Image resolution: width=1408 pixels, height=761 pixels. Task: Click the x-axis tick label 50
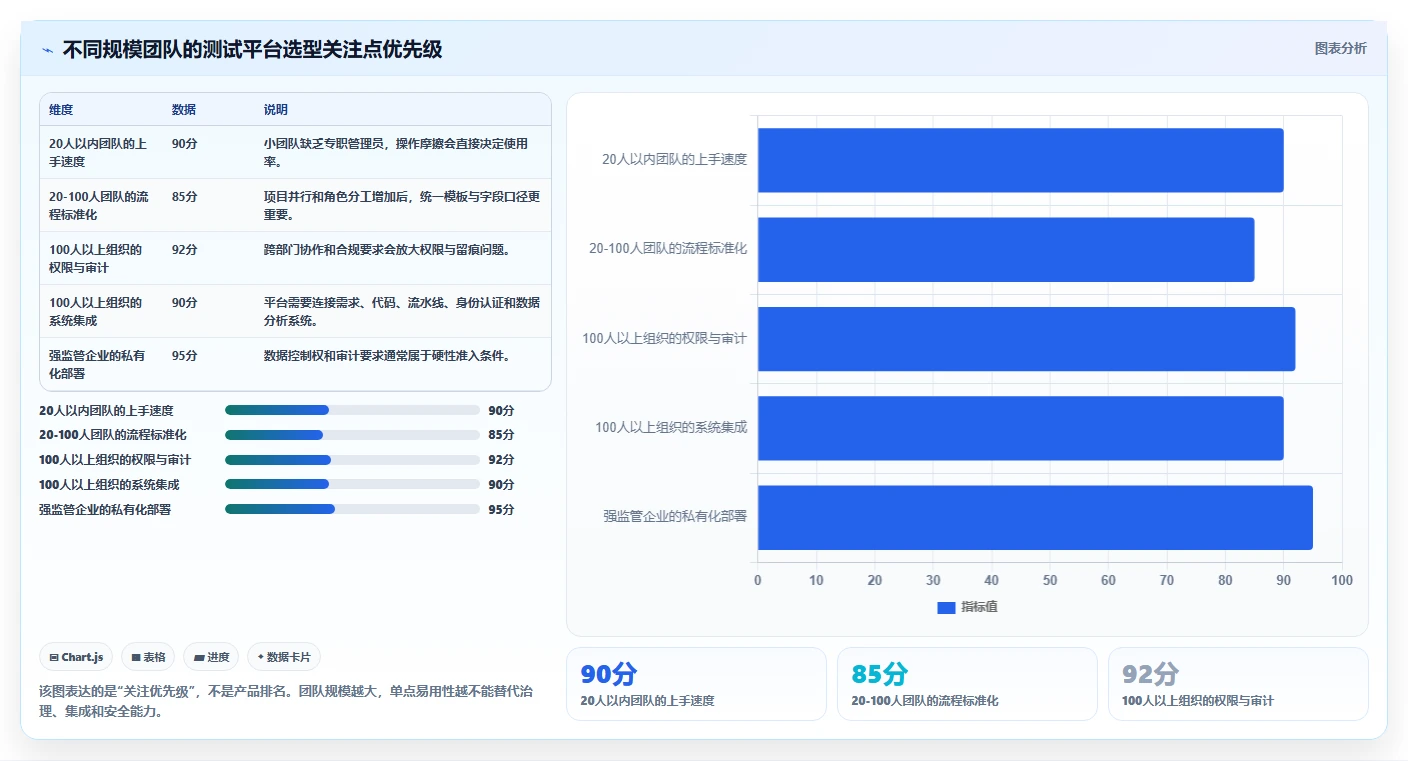(1050, 580)
